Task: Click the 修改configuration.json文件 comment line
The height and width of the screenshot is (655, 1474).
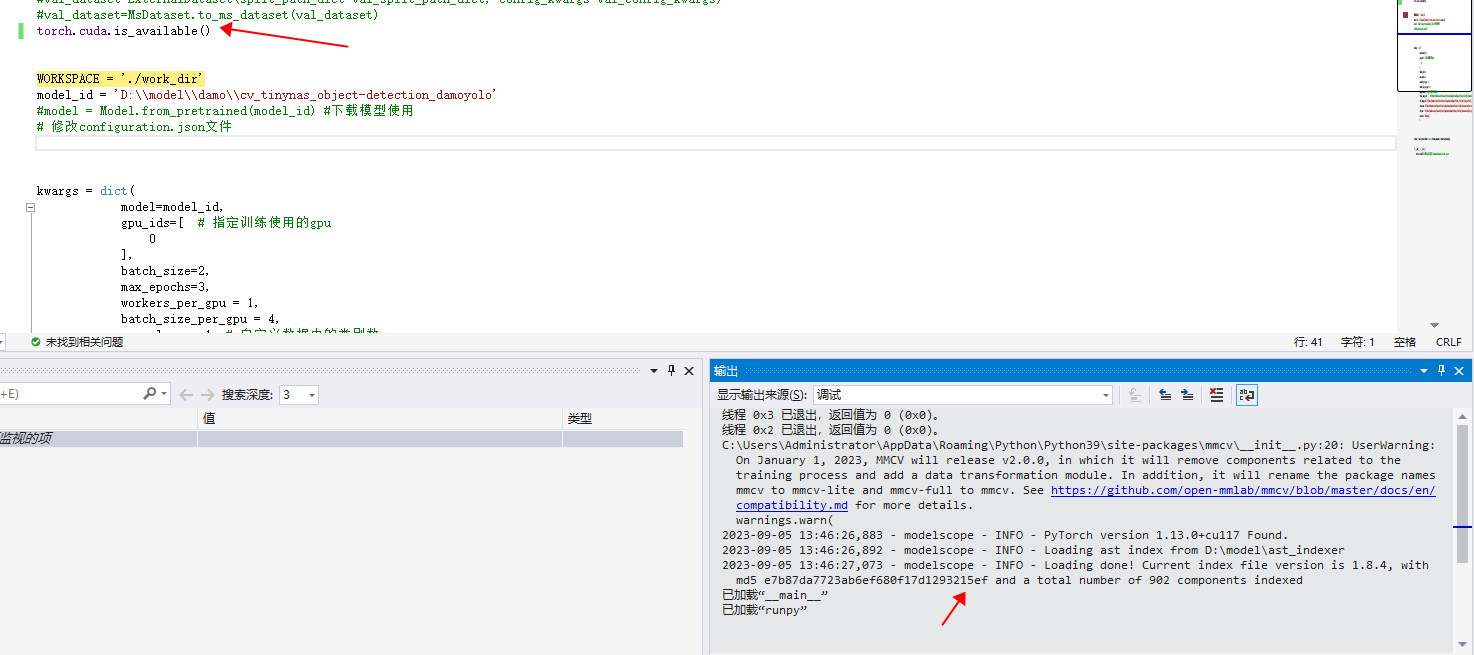Action: [x=134, y=127]
